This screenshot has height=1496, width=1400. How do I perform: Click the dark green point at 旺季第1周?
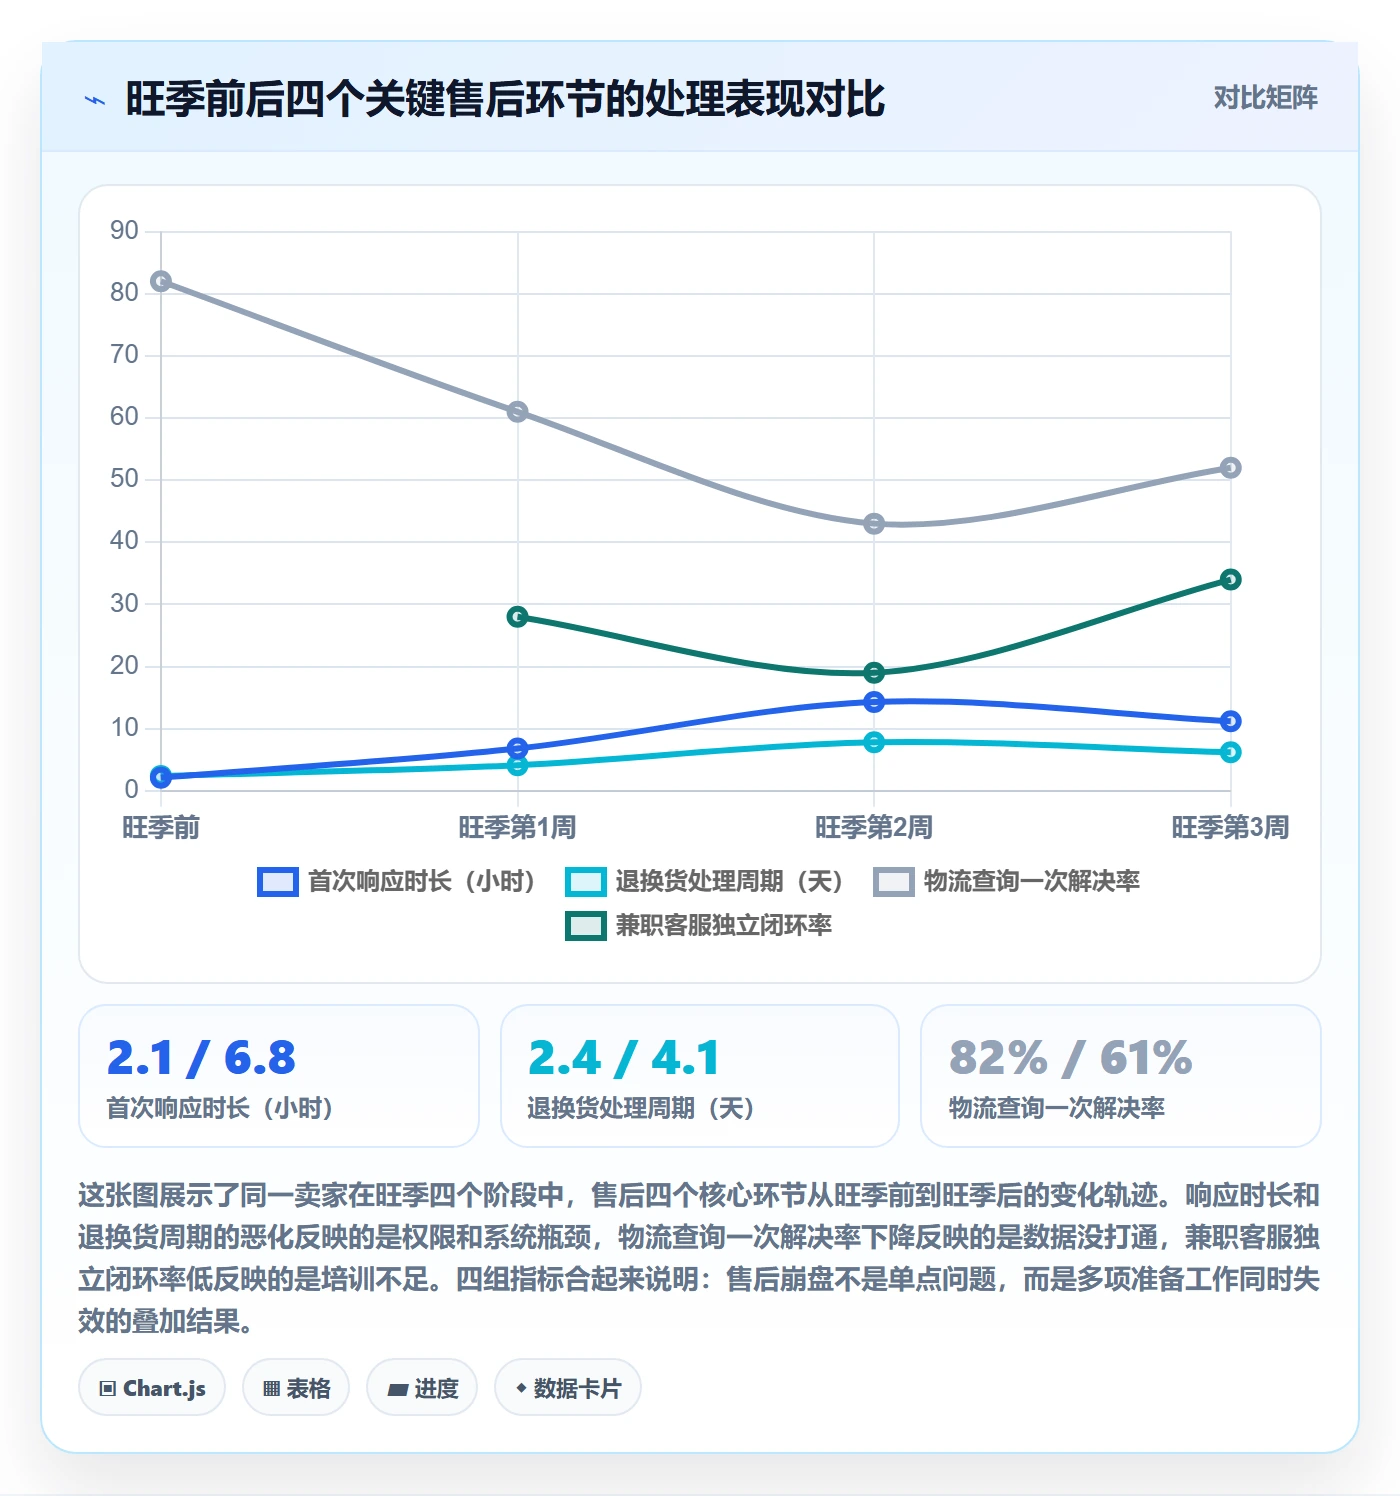point(517,617)
